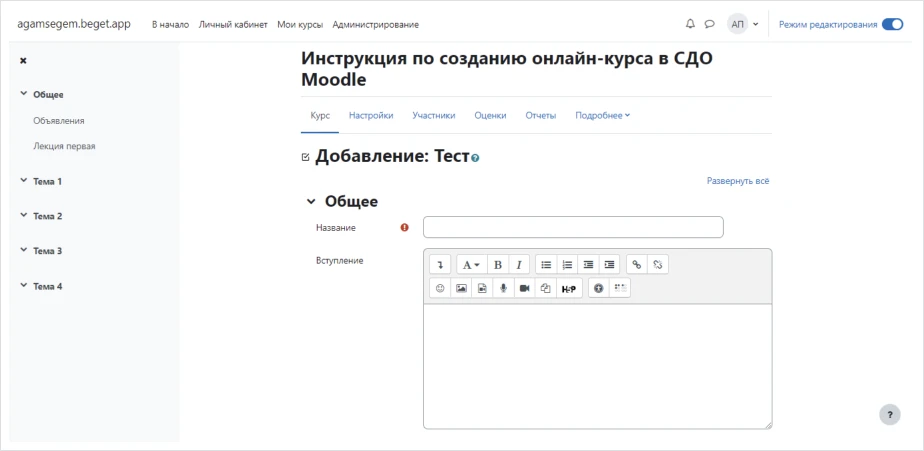Insert an image into the editor

click(x=461, y=288)
